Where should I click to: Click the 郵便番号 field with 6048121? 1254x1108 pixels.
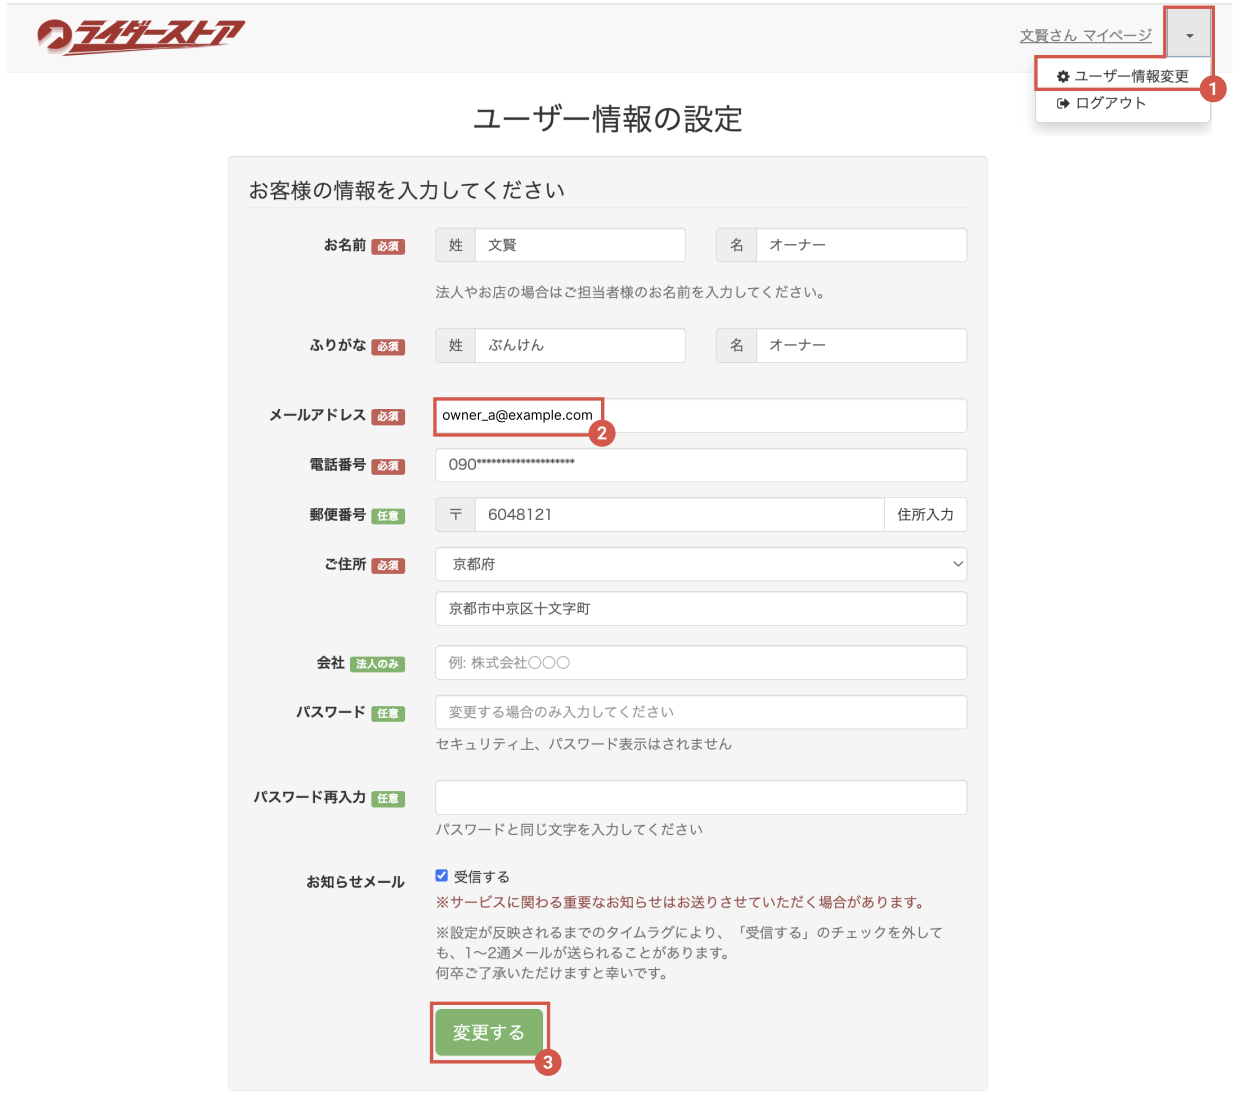tap(679, 515)
